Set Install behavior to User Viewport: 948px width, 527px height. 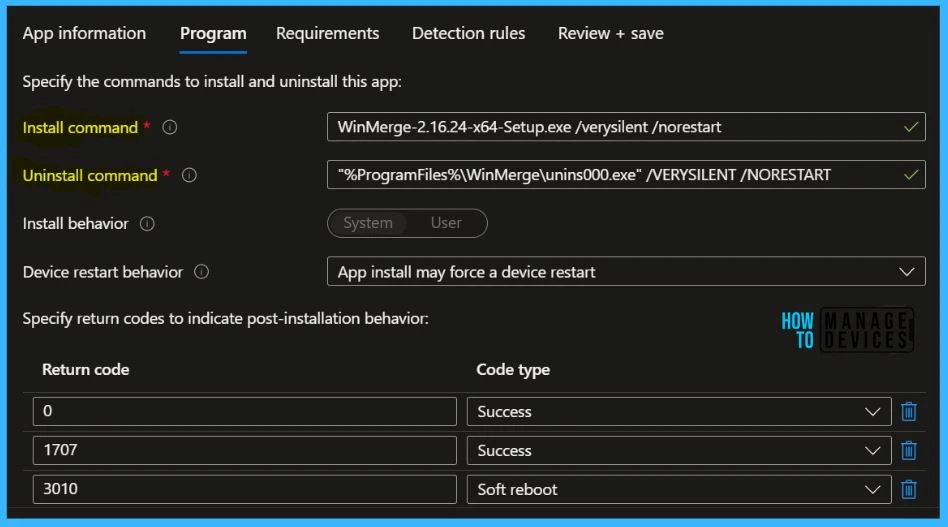click(446, 223)
